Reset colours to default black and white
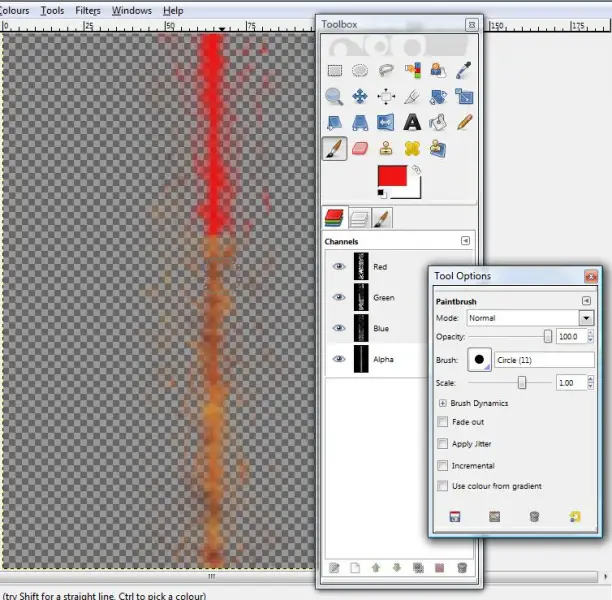The image size is (612, 600). (381, 193)
